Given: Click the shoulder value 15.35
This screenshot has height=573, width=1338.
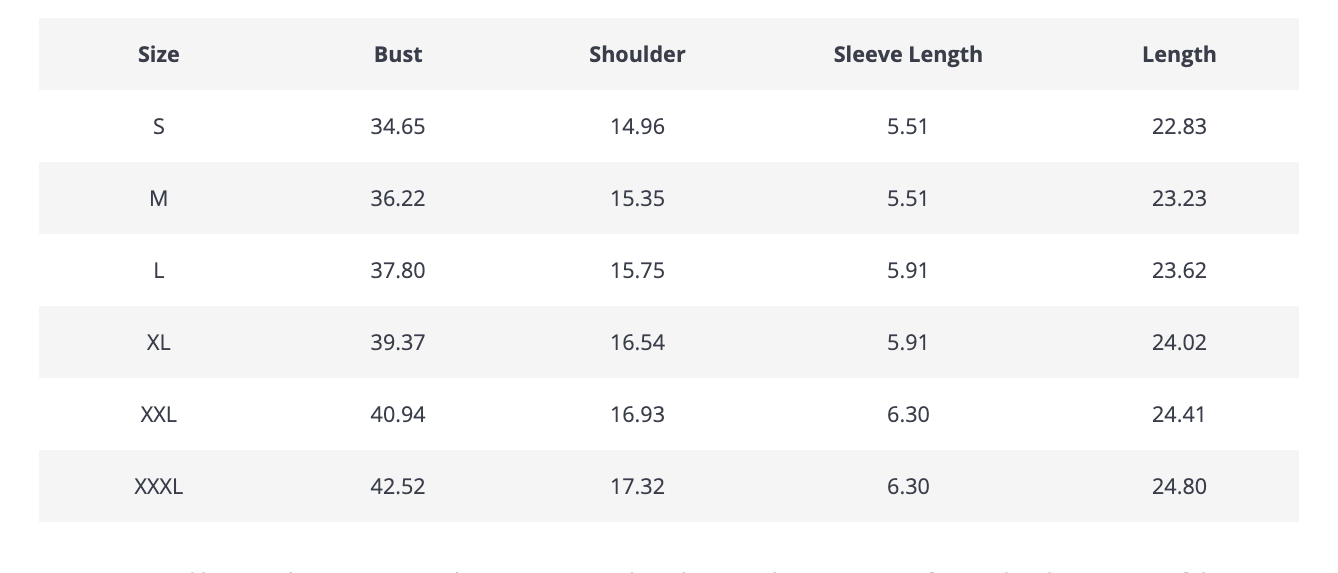Looking at the screenshot, I should (x=637, y=198).
